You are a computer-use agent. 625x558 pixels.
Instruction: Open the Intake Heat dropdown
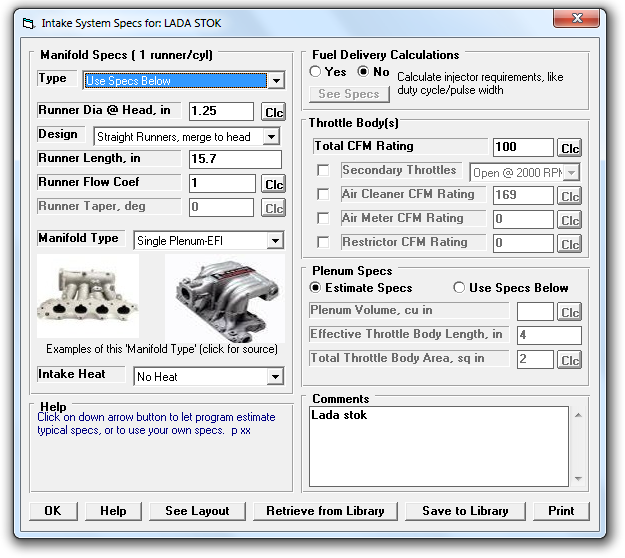tap(276, 377)
